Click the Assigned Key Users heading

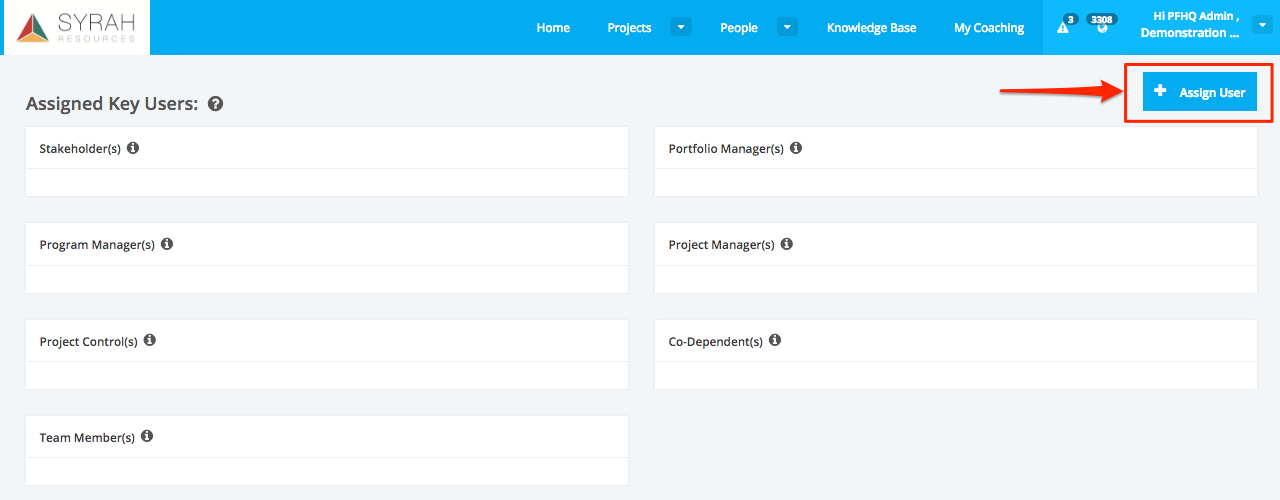112,104
